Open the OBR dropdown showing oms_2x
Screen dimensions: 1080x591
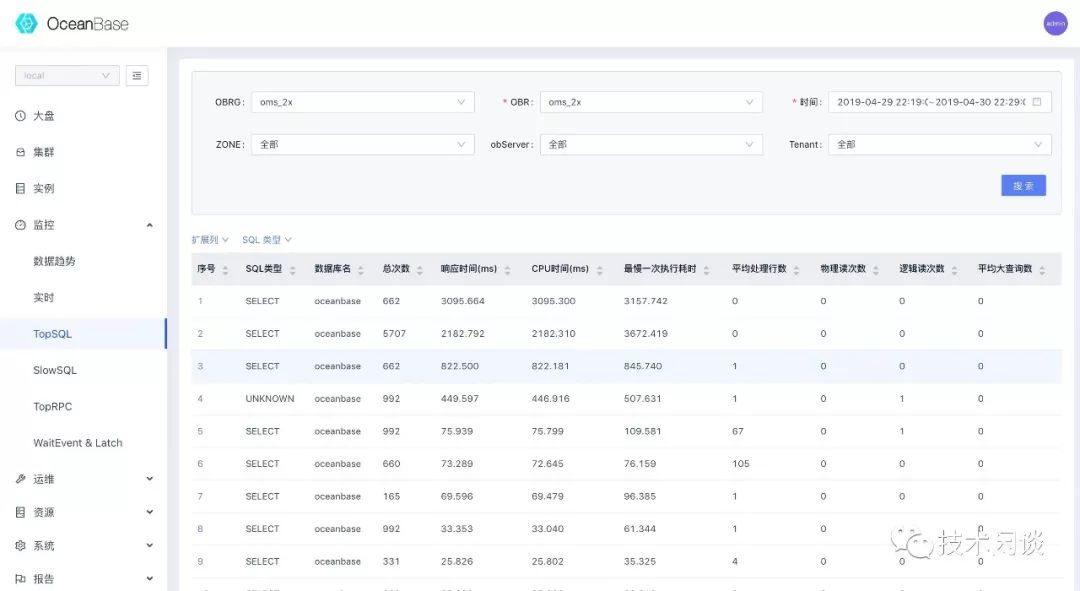[x=651, y=102]
